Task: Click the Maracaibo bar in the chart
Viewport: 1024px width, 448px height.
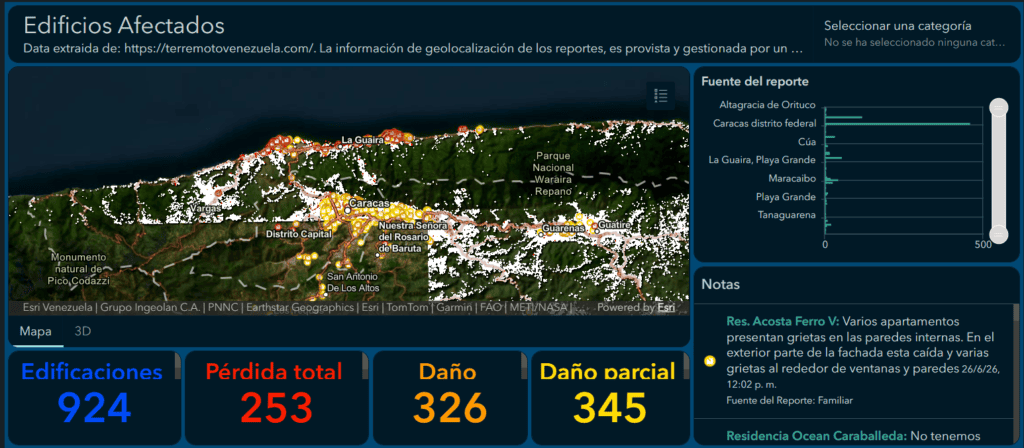Action: point(831,180)
